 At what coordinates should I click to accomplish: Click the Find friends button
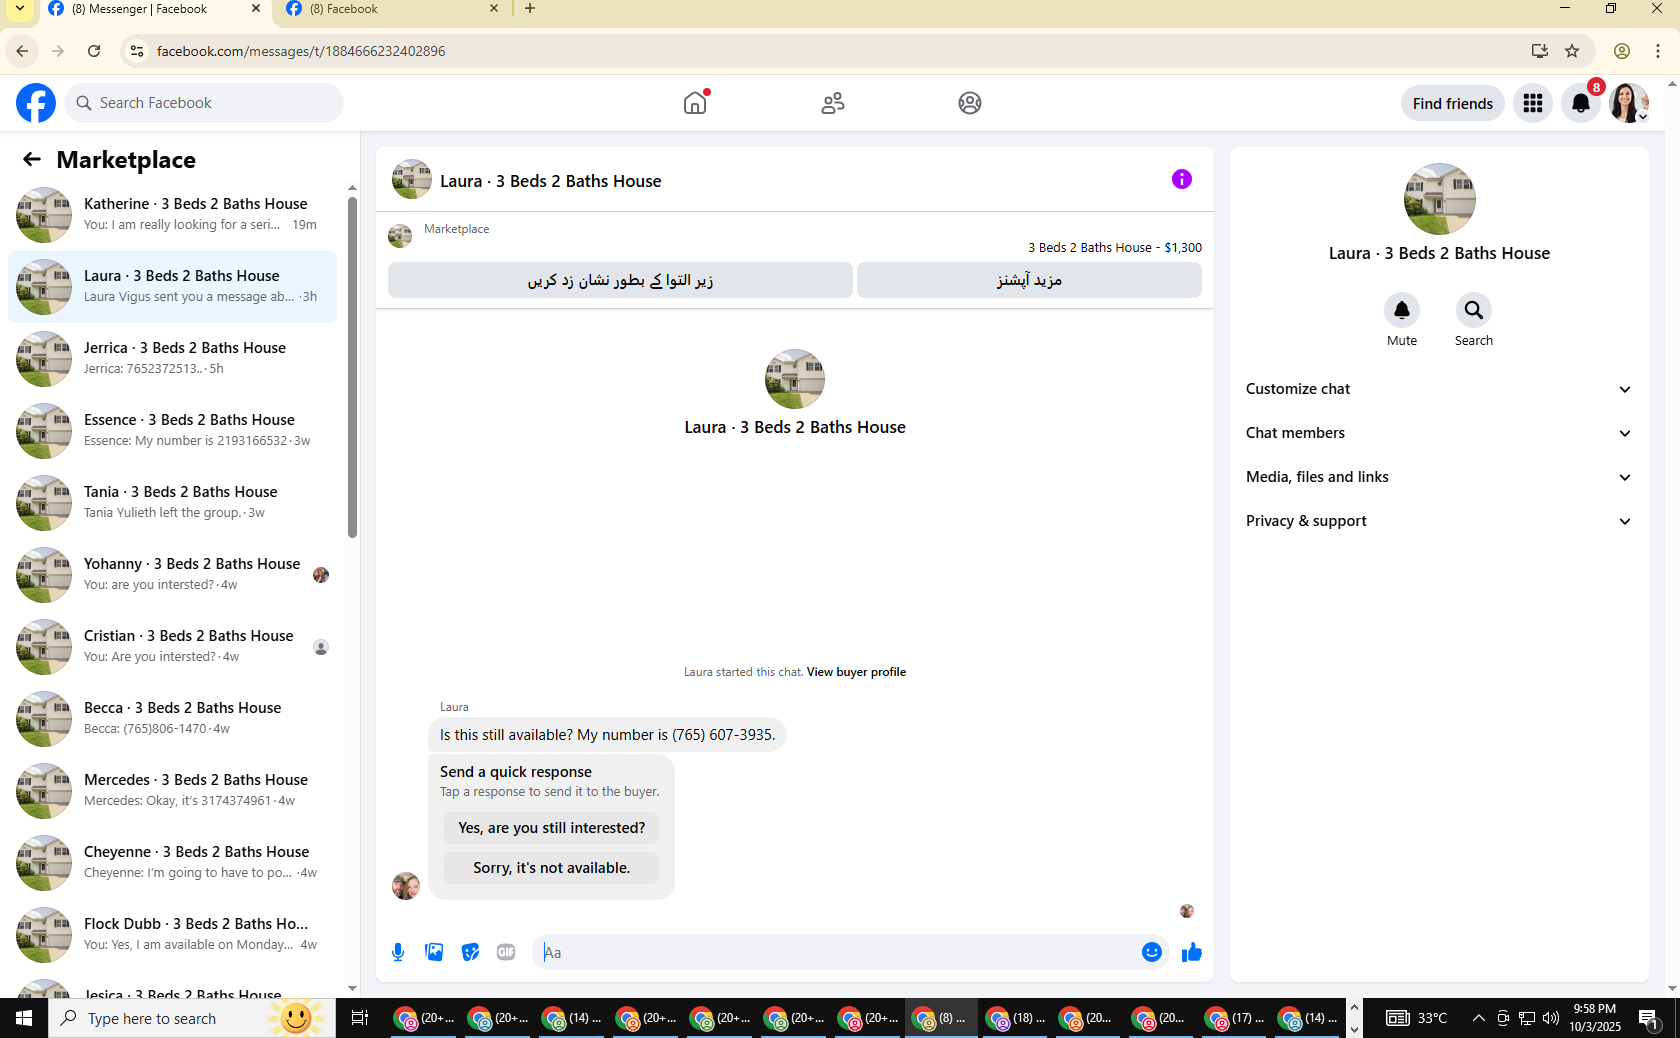[1452, 103]
